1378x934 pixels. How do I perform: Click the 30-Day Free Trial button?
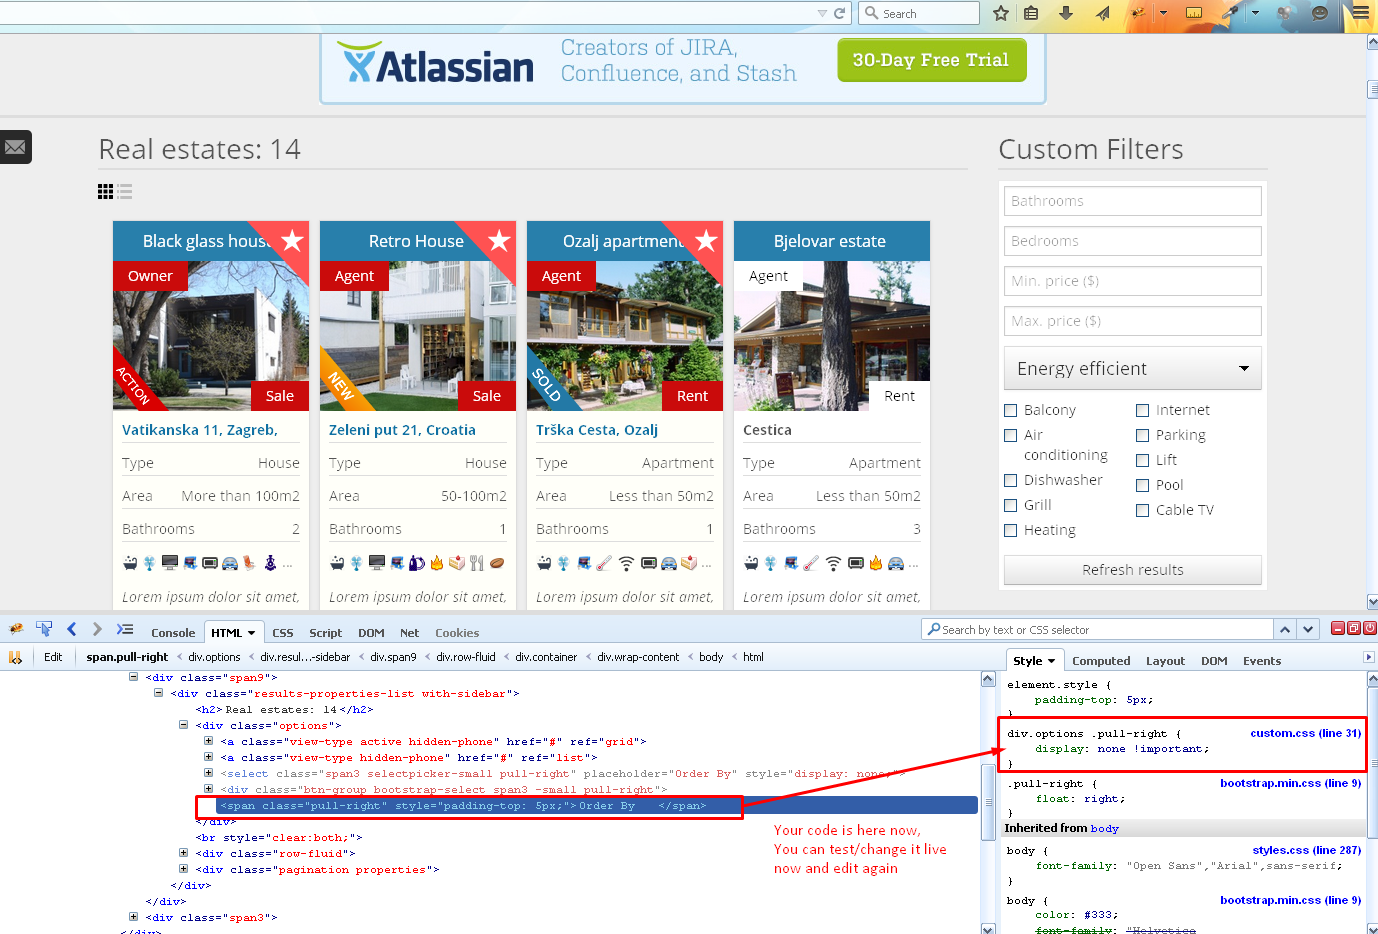coord(931,60)
